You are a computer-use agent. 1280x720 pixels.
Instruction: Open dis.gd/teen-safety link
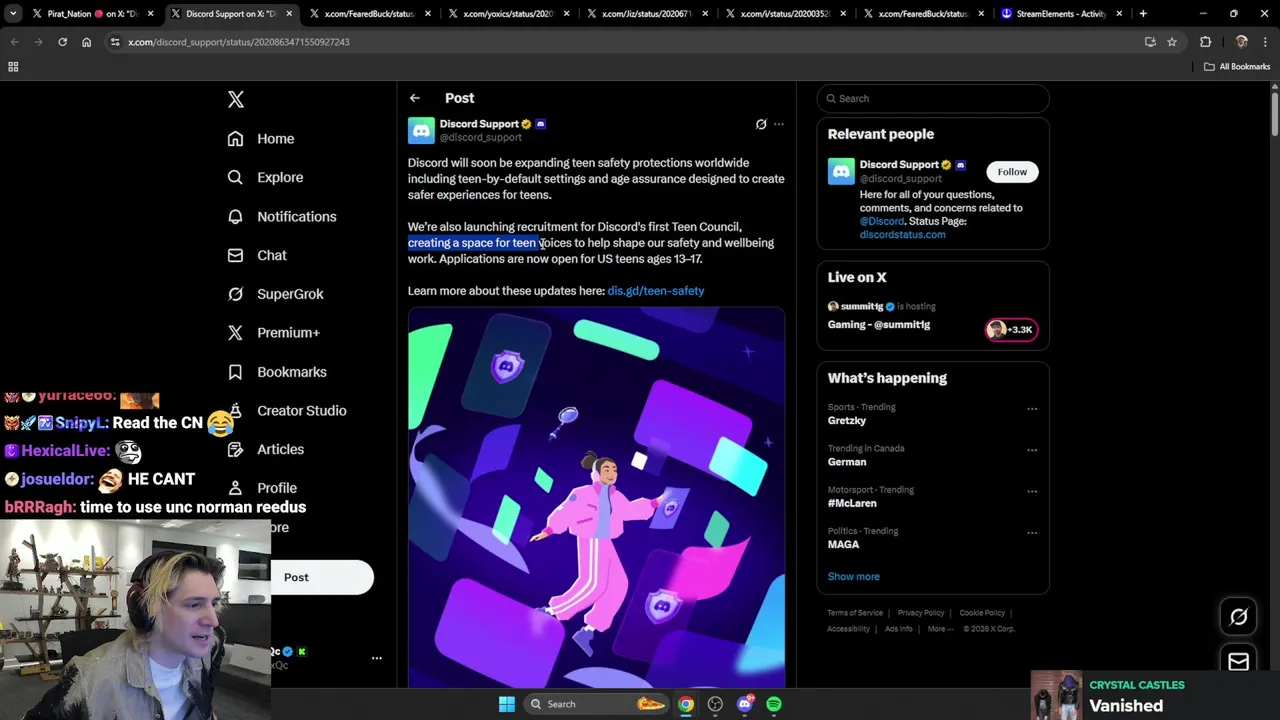pos(656,291)
